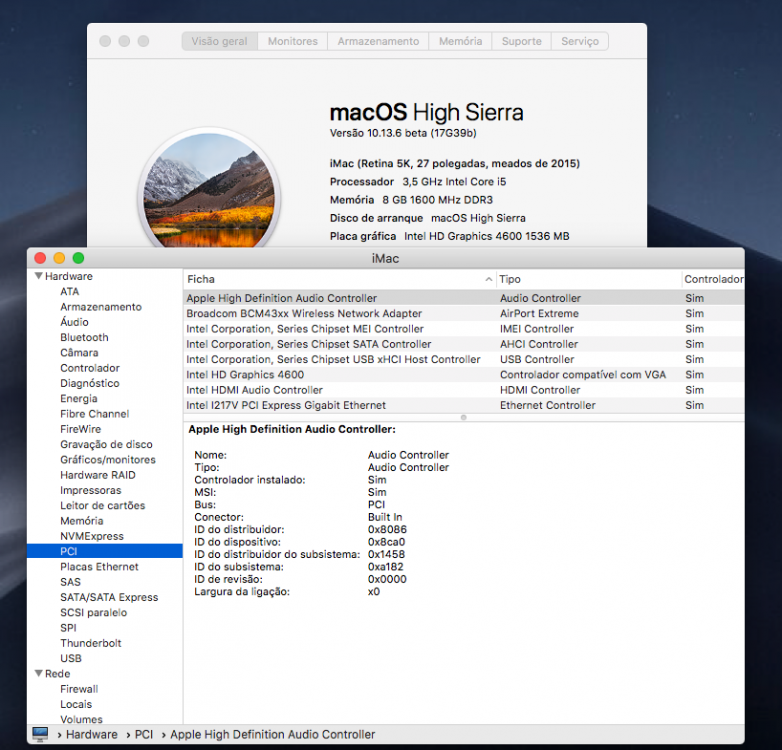This screenshot has width=782, height=750.
Task: Sort the table by Ficha column
Action: pyautogui.click(x=340, y=279)
